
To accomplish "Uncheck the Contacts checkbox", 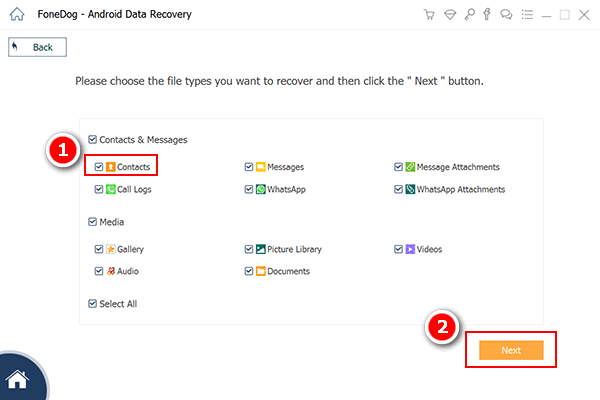I will tap(99, 167).
